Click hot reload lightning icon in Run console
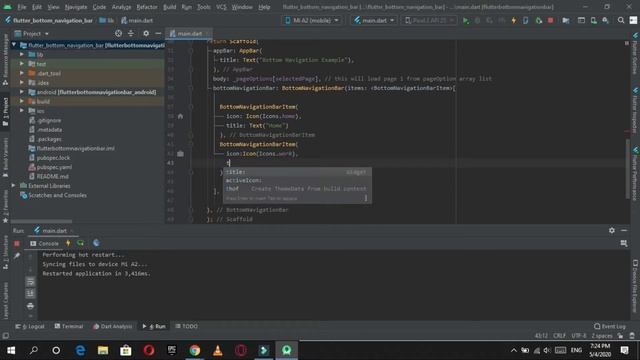This screenshot has height=360, width=640. coord(68,243)
